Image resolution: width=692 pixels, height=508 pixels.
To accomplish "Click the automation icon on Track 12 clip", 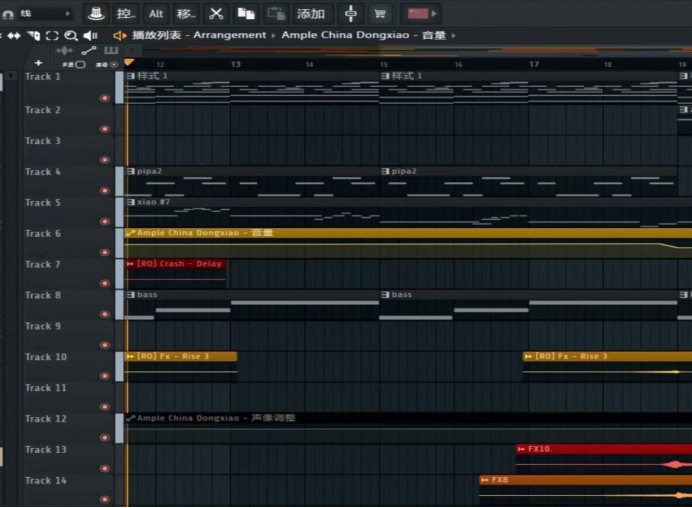I will [x=130, y=418].
